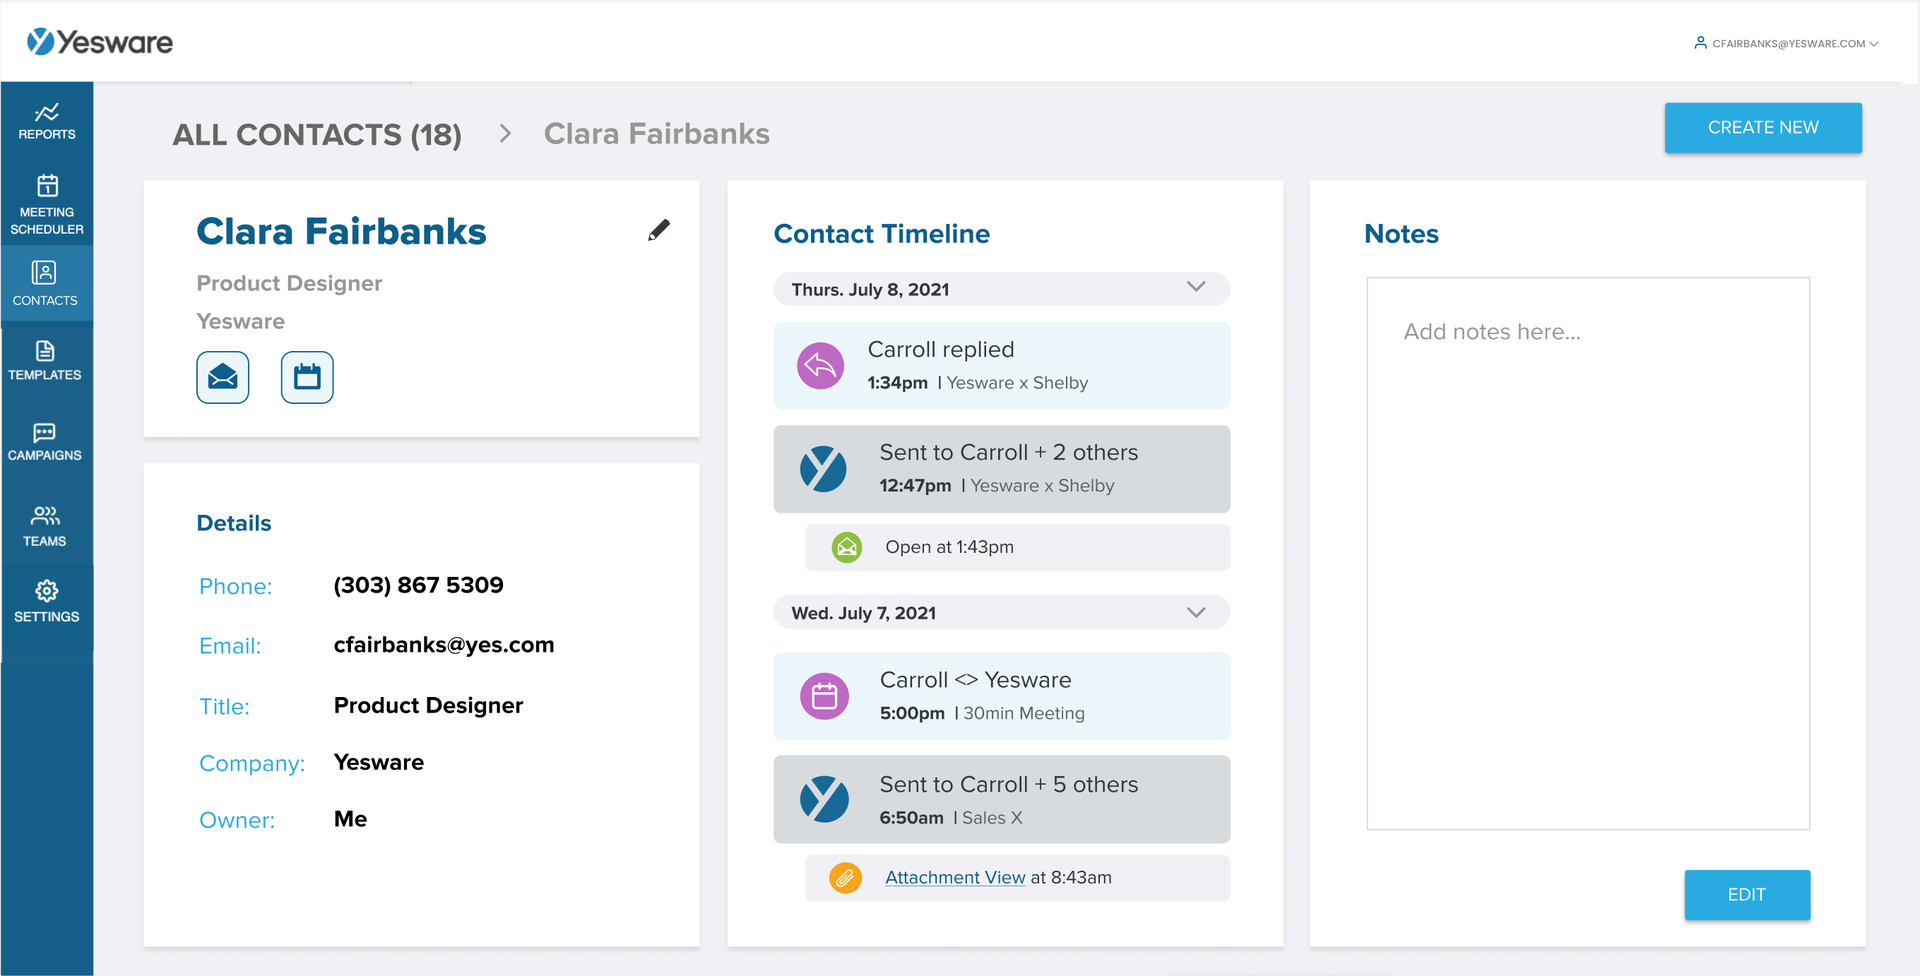Open the Sent to Carroll + 5 others entry
The width and height of the screenshot is (1920, 976).
click(x=1002, y=799)
